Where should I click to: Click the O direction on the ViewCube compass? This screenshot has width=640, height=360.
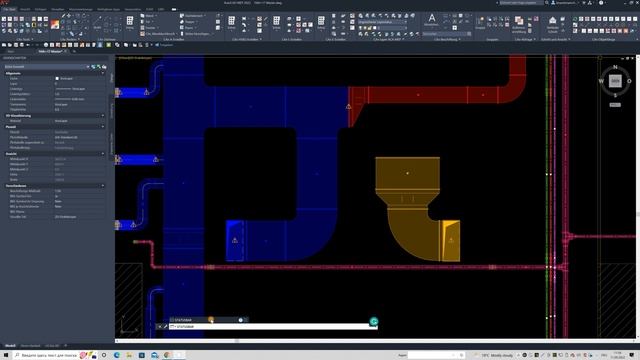tap(629, 81)
